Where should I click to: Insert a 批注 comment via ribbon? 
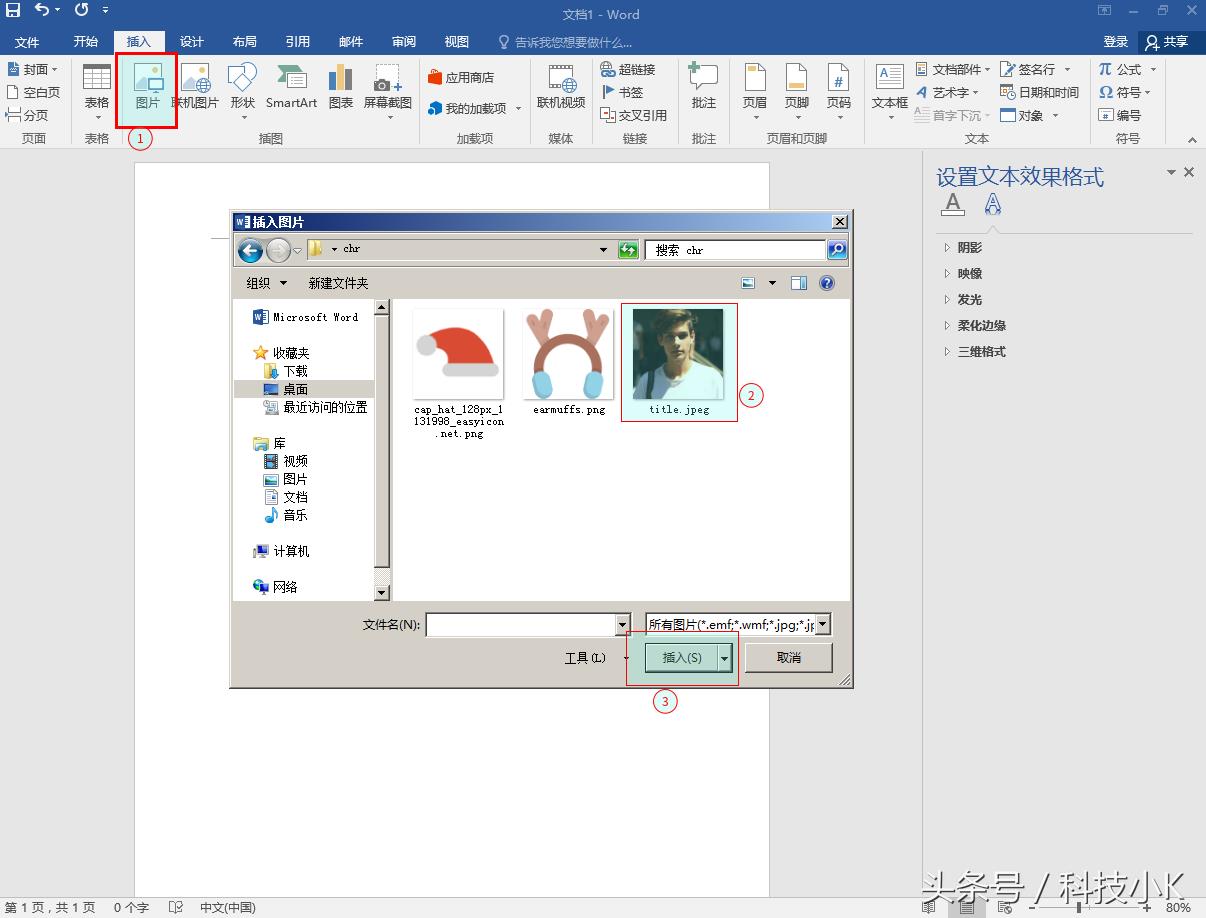(704, 86)
